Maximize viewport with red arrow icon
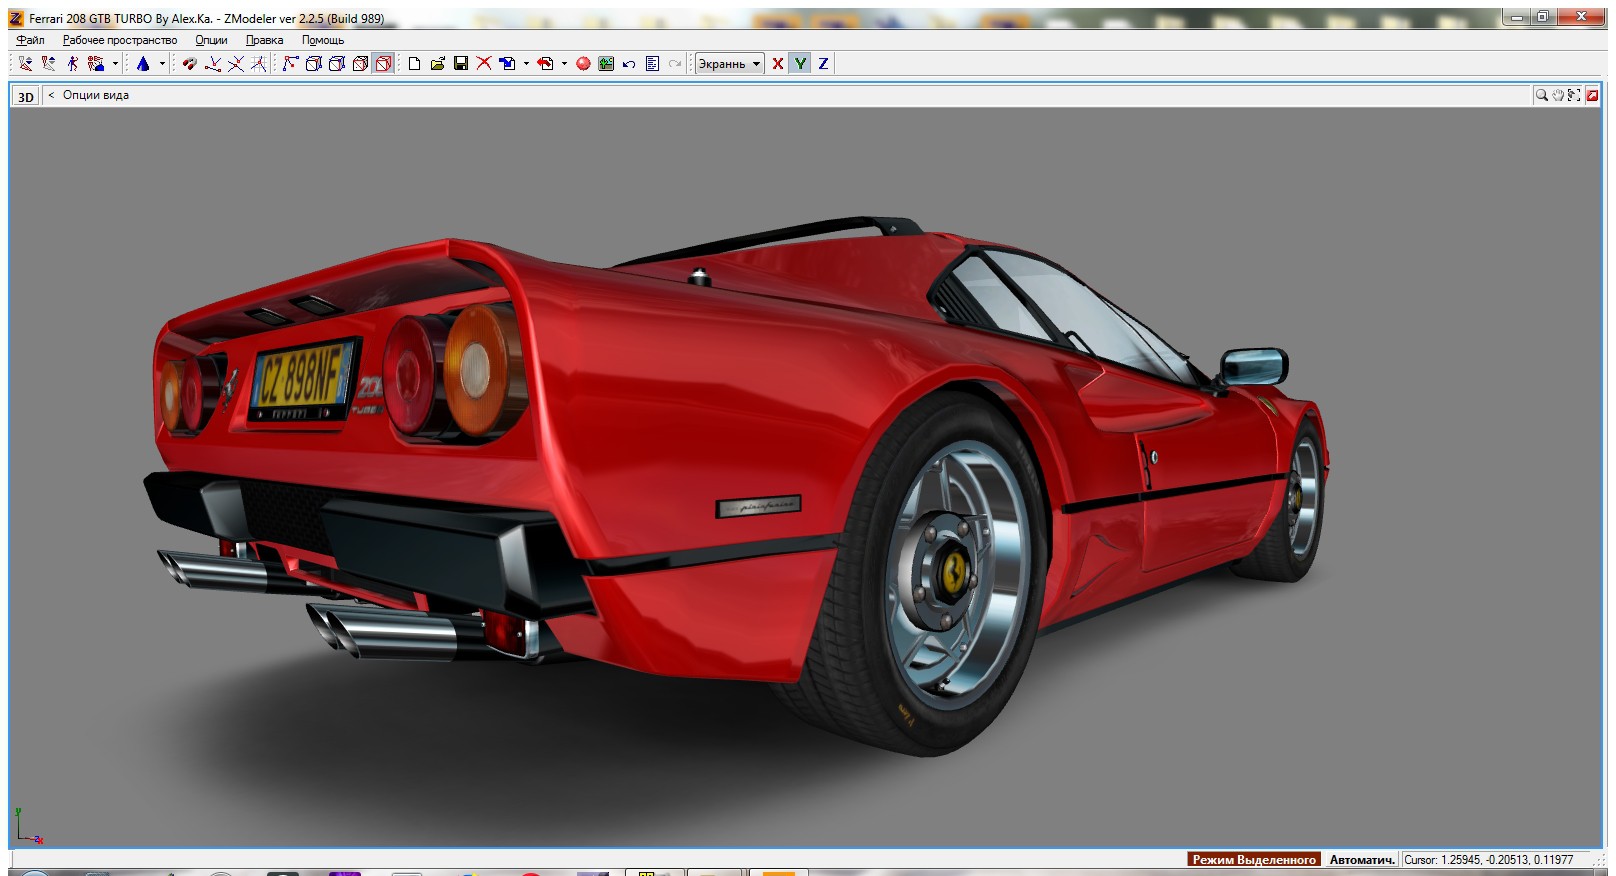Image resolution: width=1616 pixels, height=876 pixels. (1592, 95)
